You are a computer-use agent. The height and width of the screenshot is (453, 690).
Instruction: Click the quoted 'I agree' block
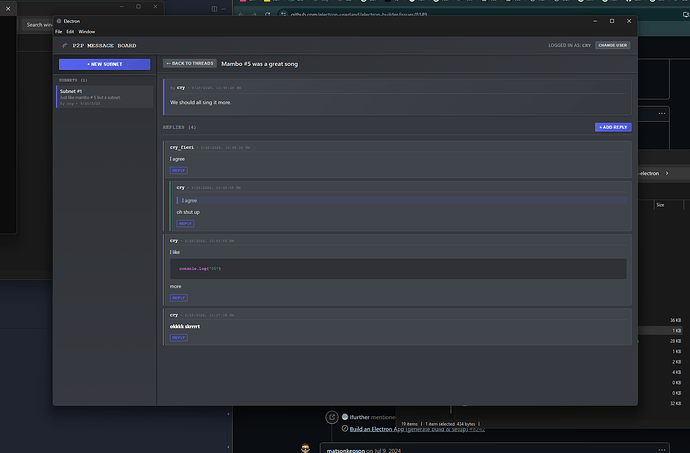(402, 200)
